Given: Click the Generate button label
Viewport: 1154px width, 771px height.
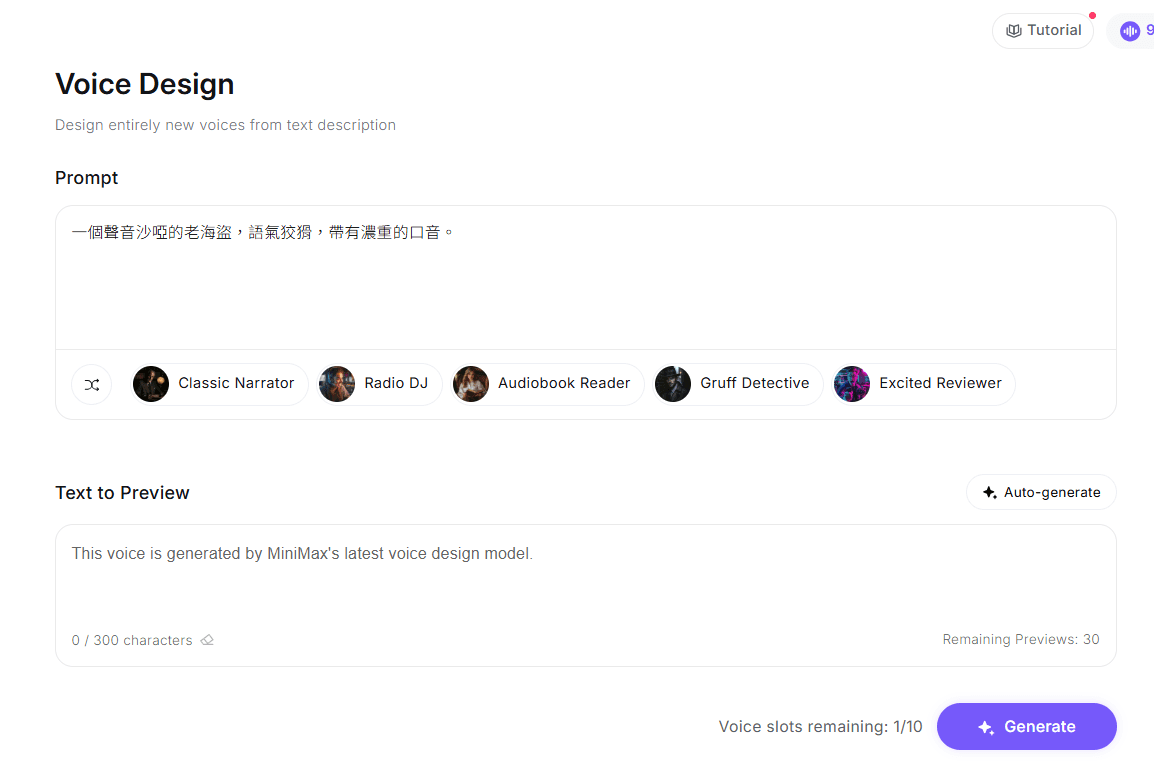Looking at the screenshot, I should [x=1040, y=727].
